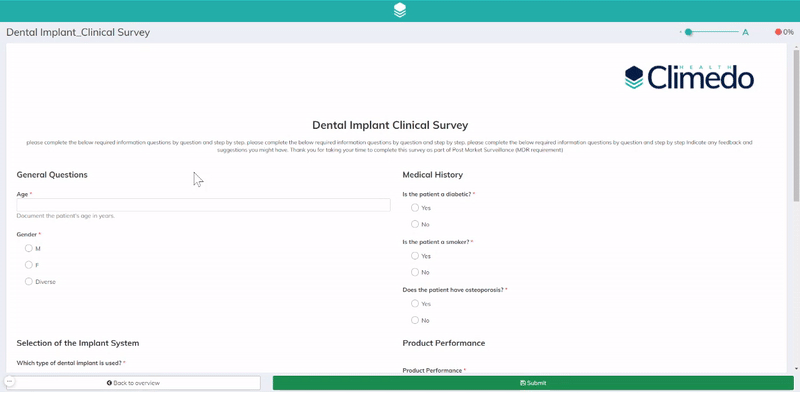Choose No for patient smoker
This screenshot has height=393, width=800.
tap(415, 272)
